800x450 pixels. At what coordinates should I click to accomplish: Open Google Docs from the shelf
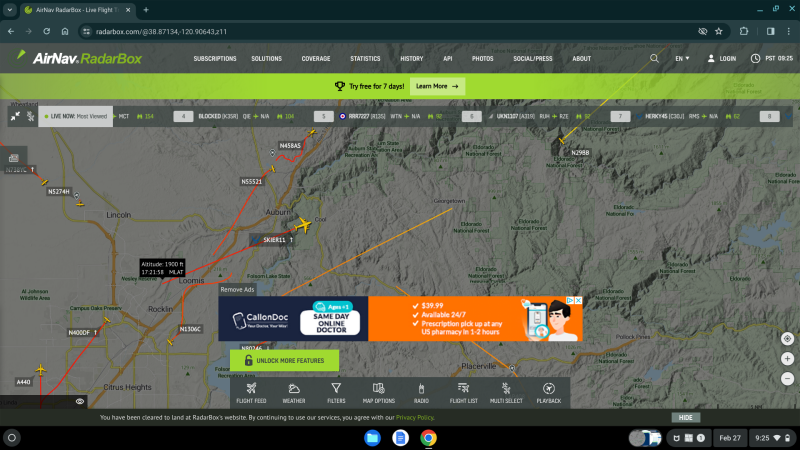(x=401, y=438)
